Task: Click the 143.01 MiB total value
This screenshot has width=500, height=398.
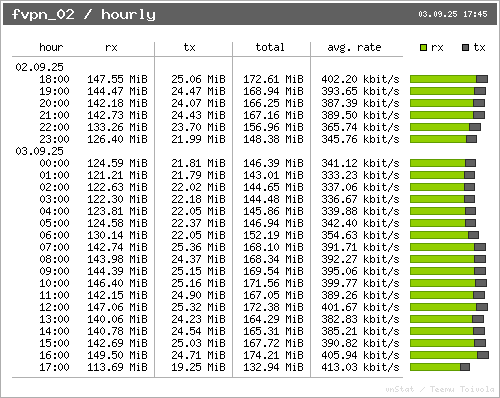Action: (x=273, y=175)
